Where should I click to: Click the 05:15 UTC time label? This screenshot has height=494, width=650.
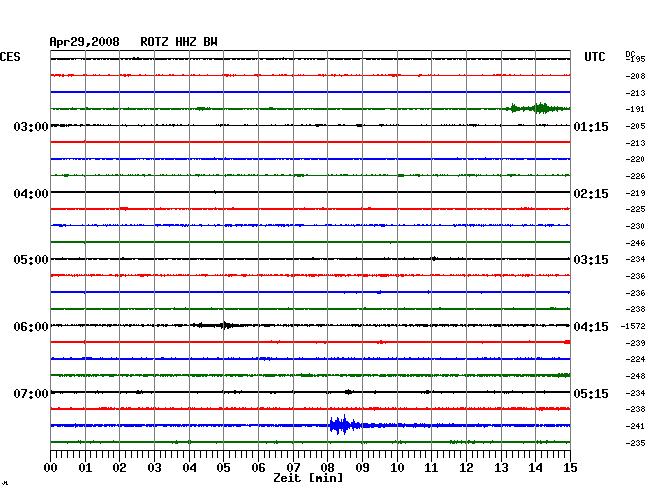(x=591, y=393)
